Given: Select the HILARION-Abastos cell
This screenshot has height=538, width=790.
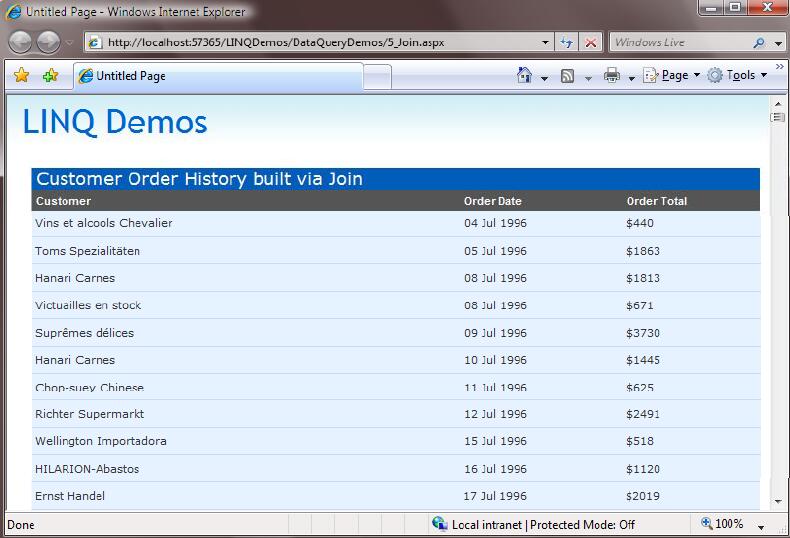Looking at the screenshot, I should pos(87,469).
